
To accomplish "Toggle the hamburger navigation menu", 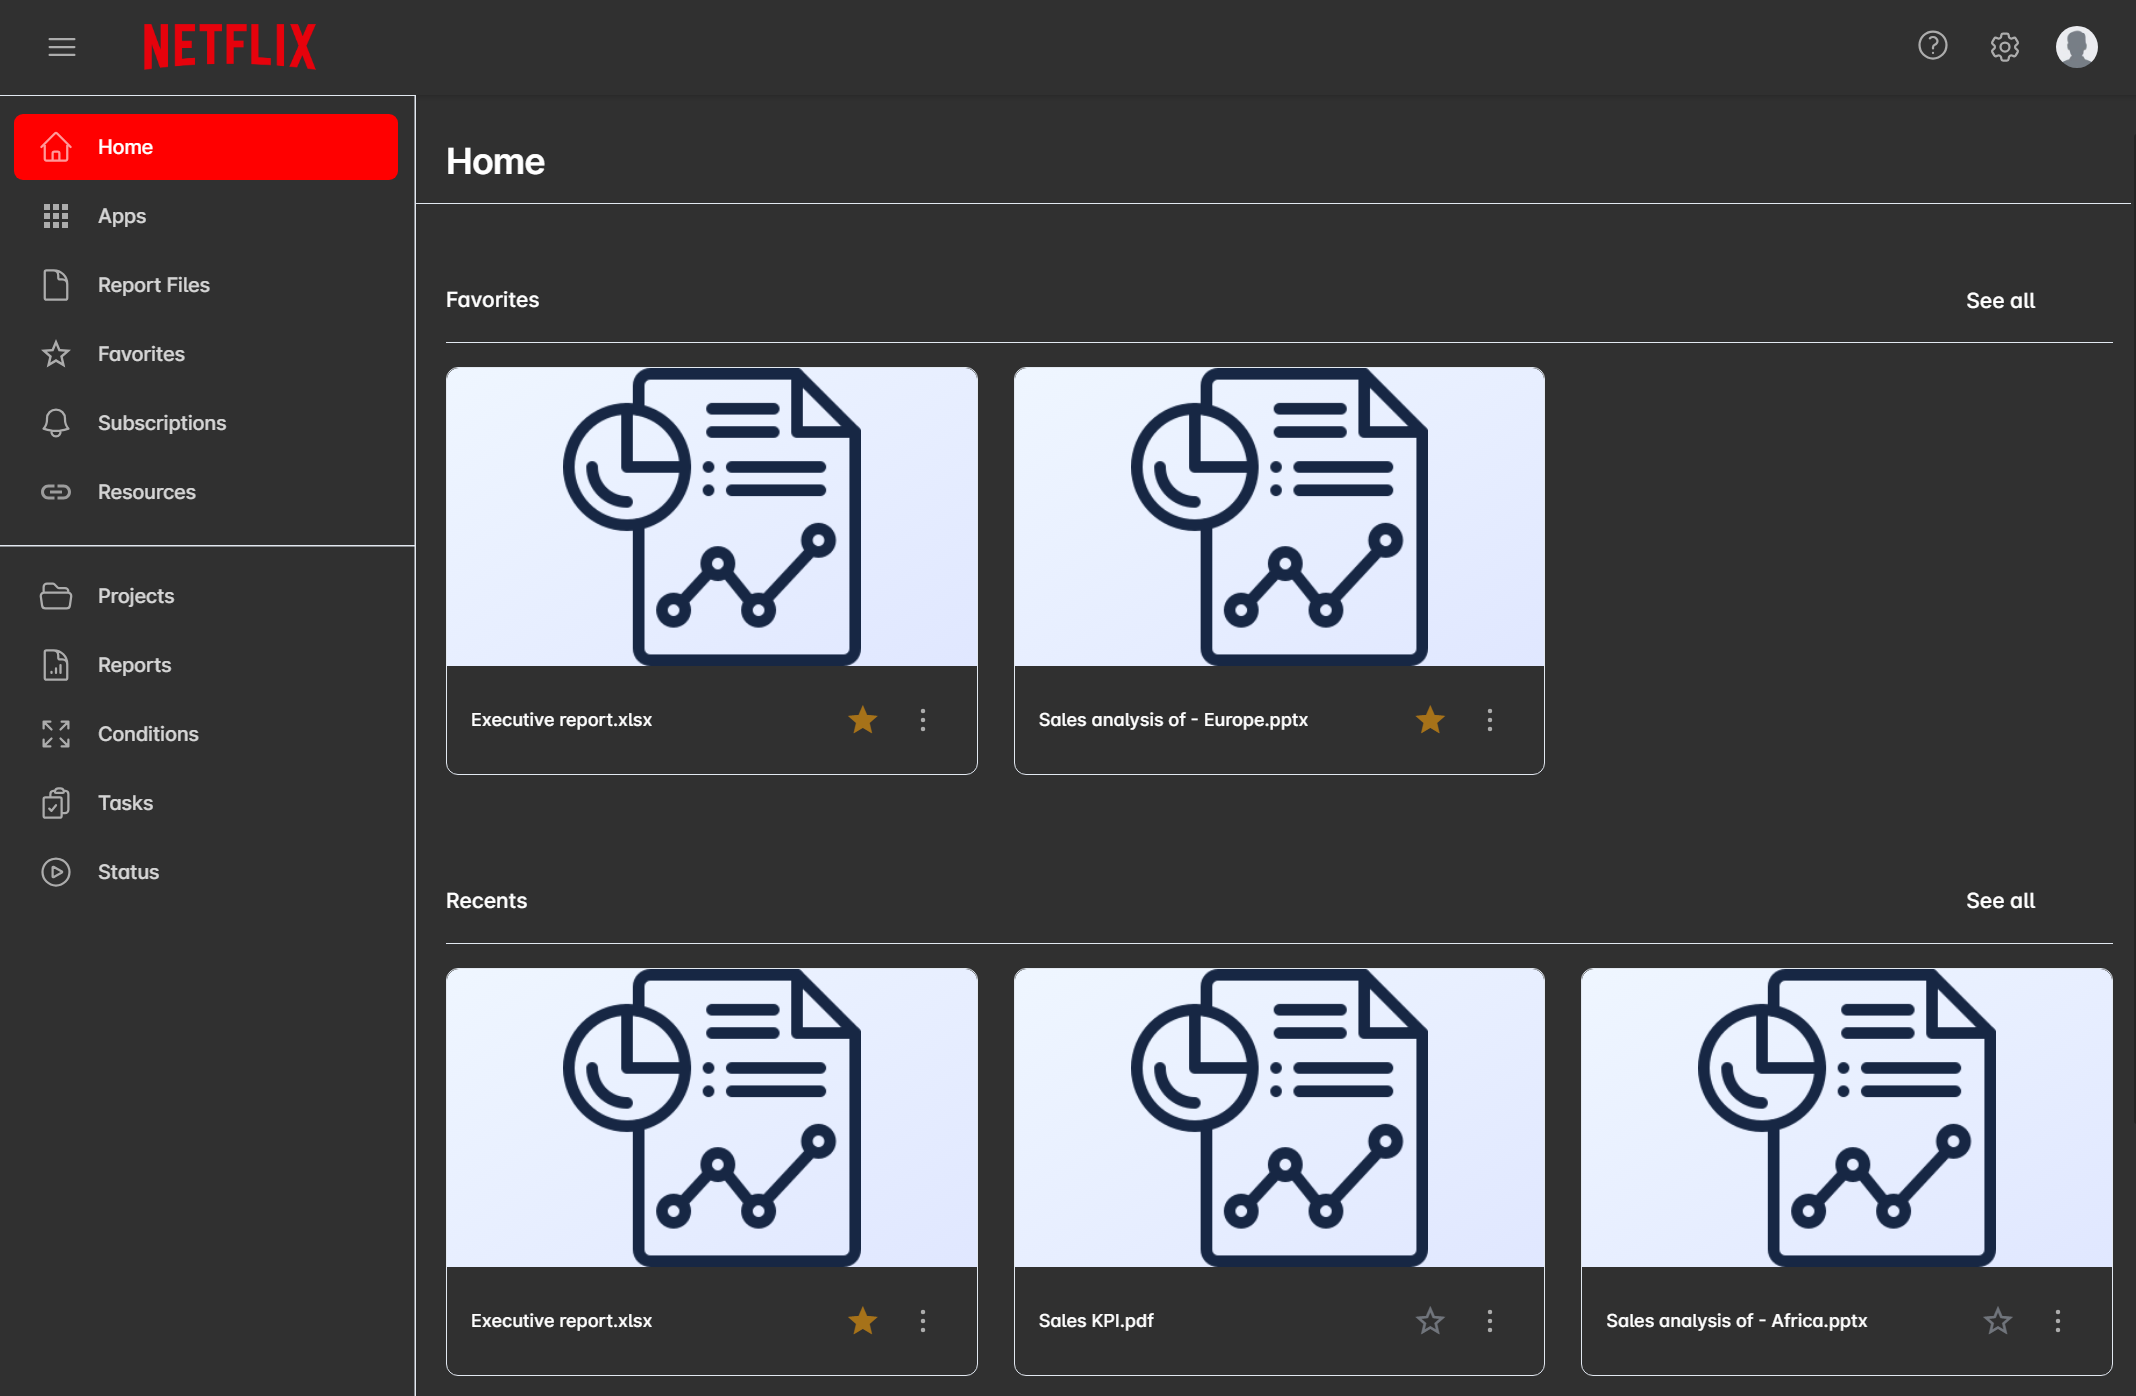I will coord(62,46).
